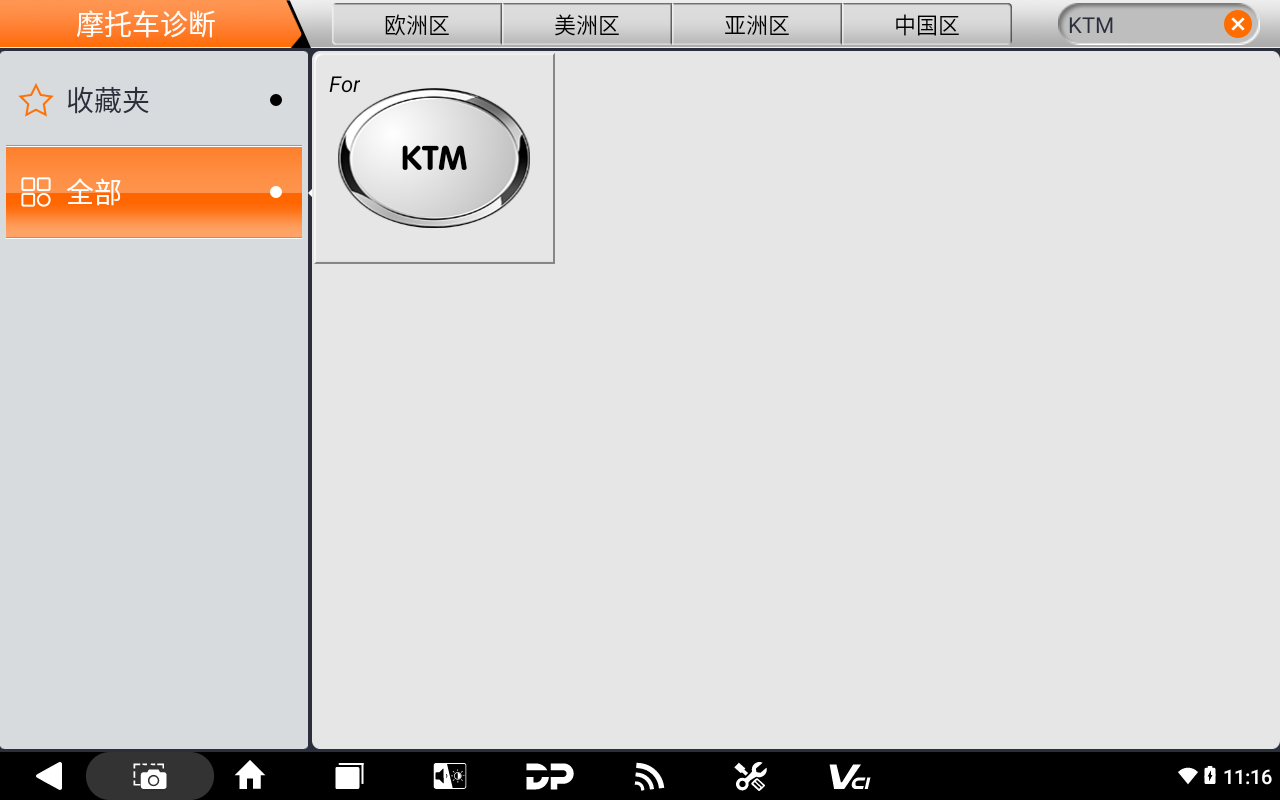The image size is (1280, 800).
Task: Switch to the 亚洲区 tab
Action: pos(757,25)
